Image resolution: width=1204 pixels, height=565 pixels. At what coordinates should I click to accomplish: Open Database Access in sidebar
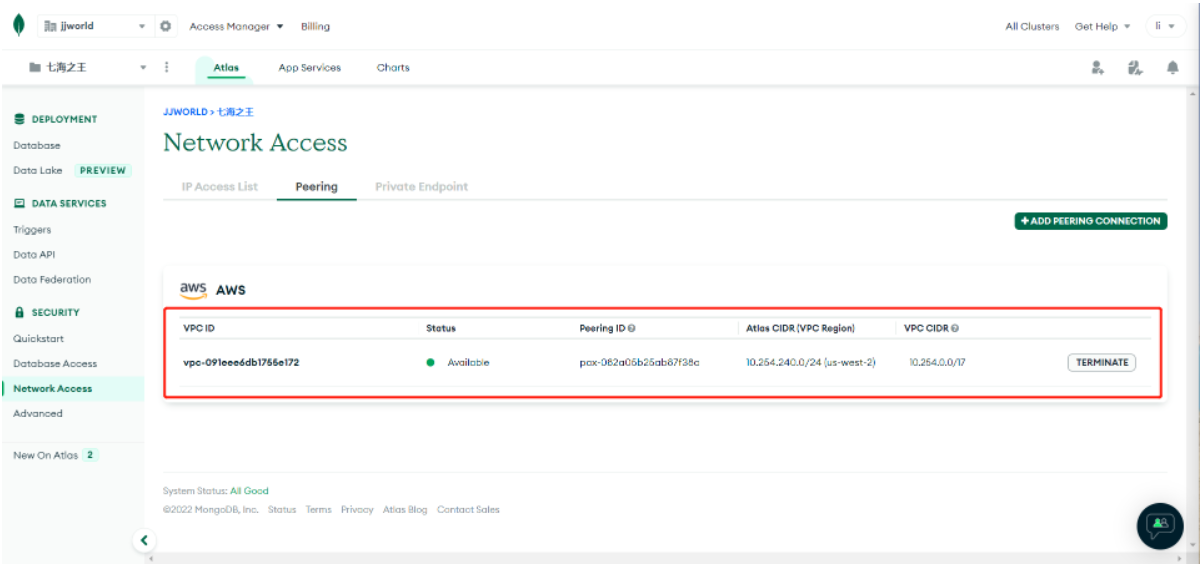(55, 363)
